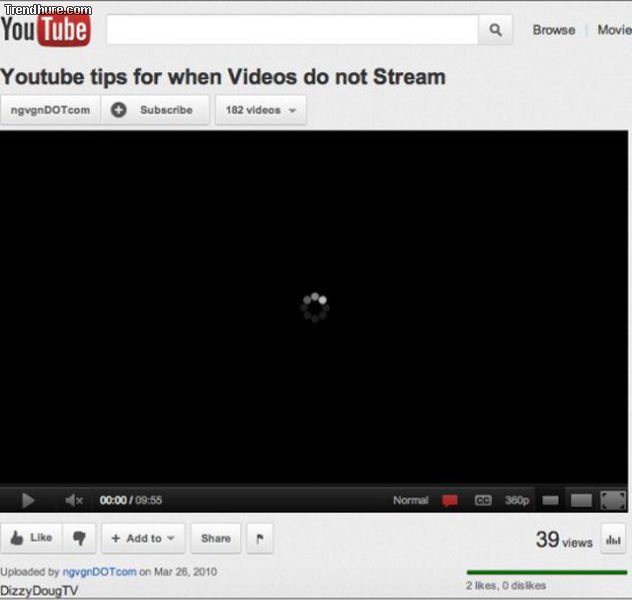Viewport: 632px width, 600px height.
Task: Click the thumbs-up Like button
Action: click(x=31, y=538)
